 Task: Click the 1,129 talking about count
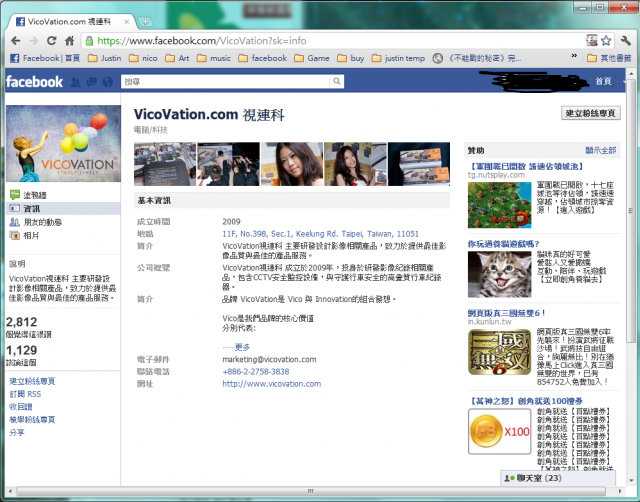click(x=22, y=350)
